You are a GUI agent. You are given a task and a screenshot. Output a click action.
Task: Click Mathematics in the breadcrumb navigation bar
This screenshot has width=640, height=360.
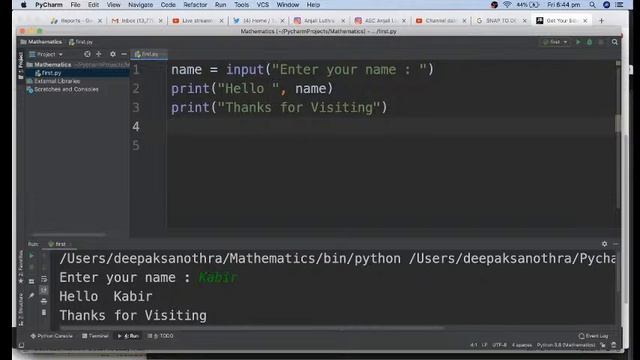point(41,42)
